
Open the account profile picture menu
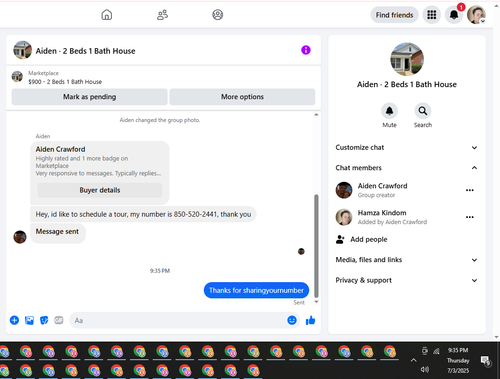(476, 15)
